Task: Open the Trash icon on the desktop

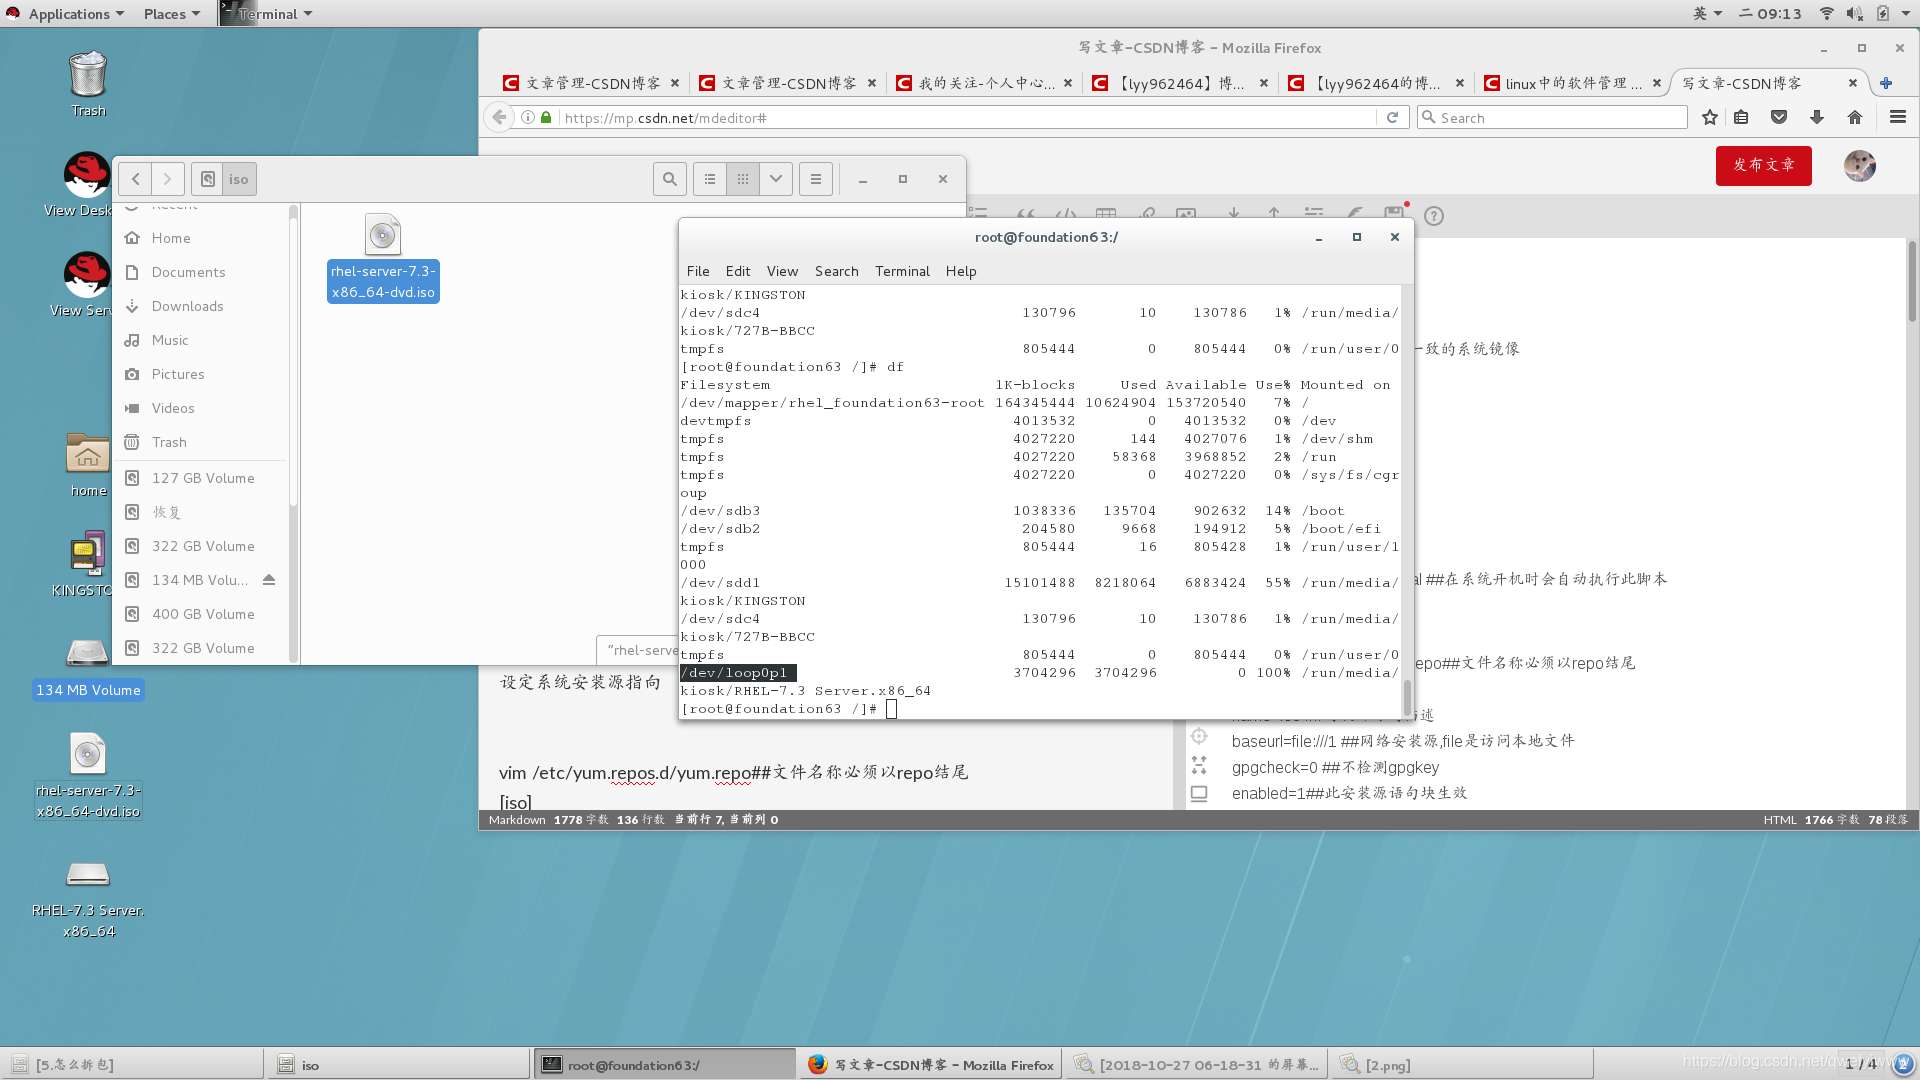Action: [x=88, y=84]
